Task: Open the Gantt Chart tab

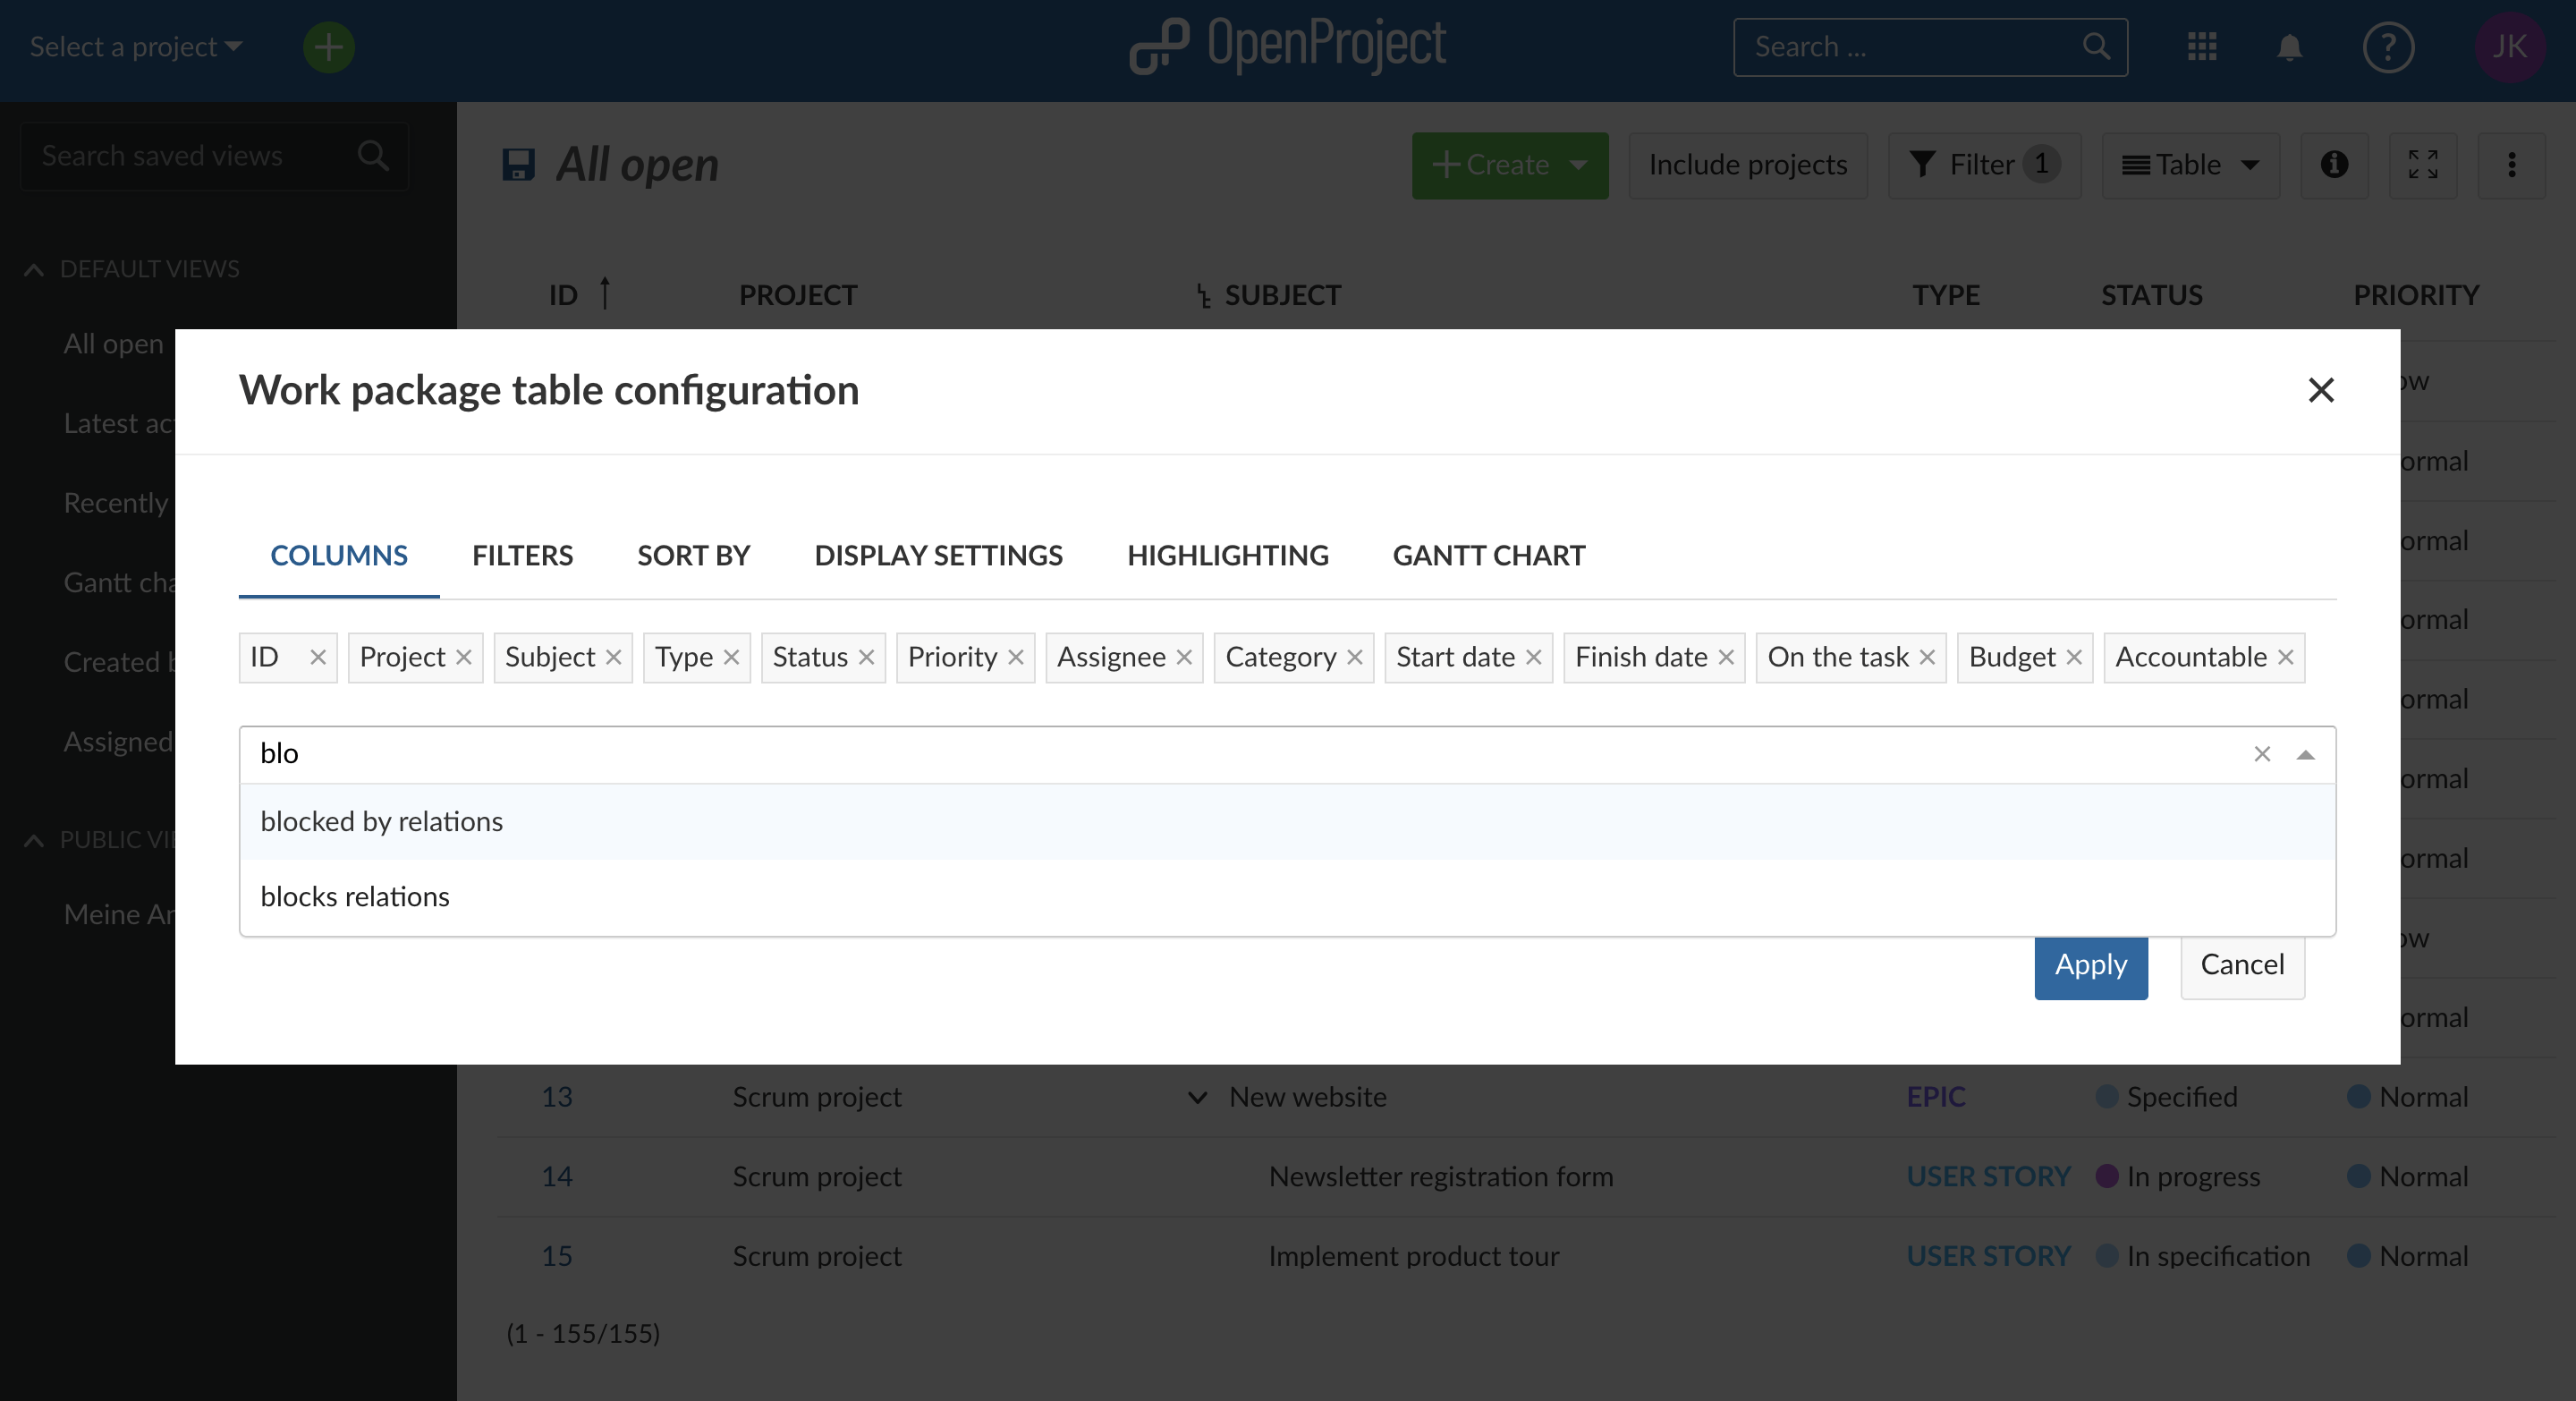Action: click(1488, 555)
